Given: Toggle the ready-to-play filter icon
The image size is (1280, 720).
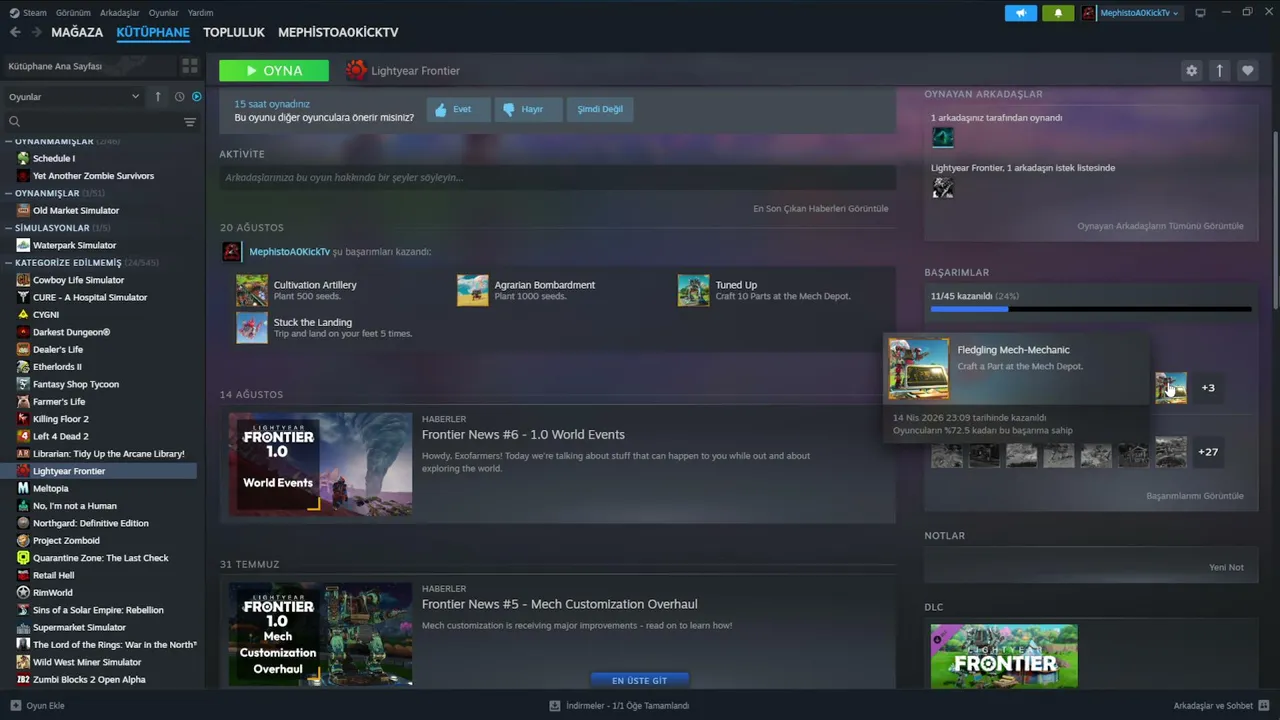Looking at the screenshot, I should pos(196,96).
